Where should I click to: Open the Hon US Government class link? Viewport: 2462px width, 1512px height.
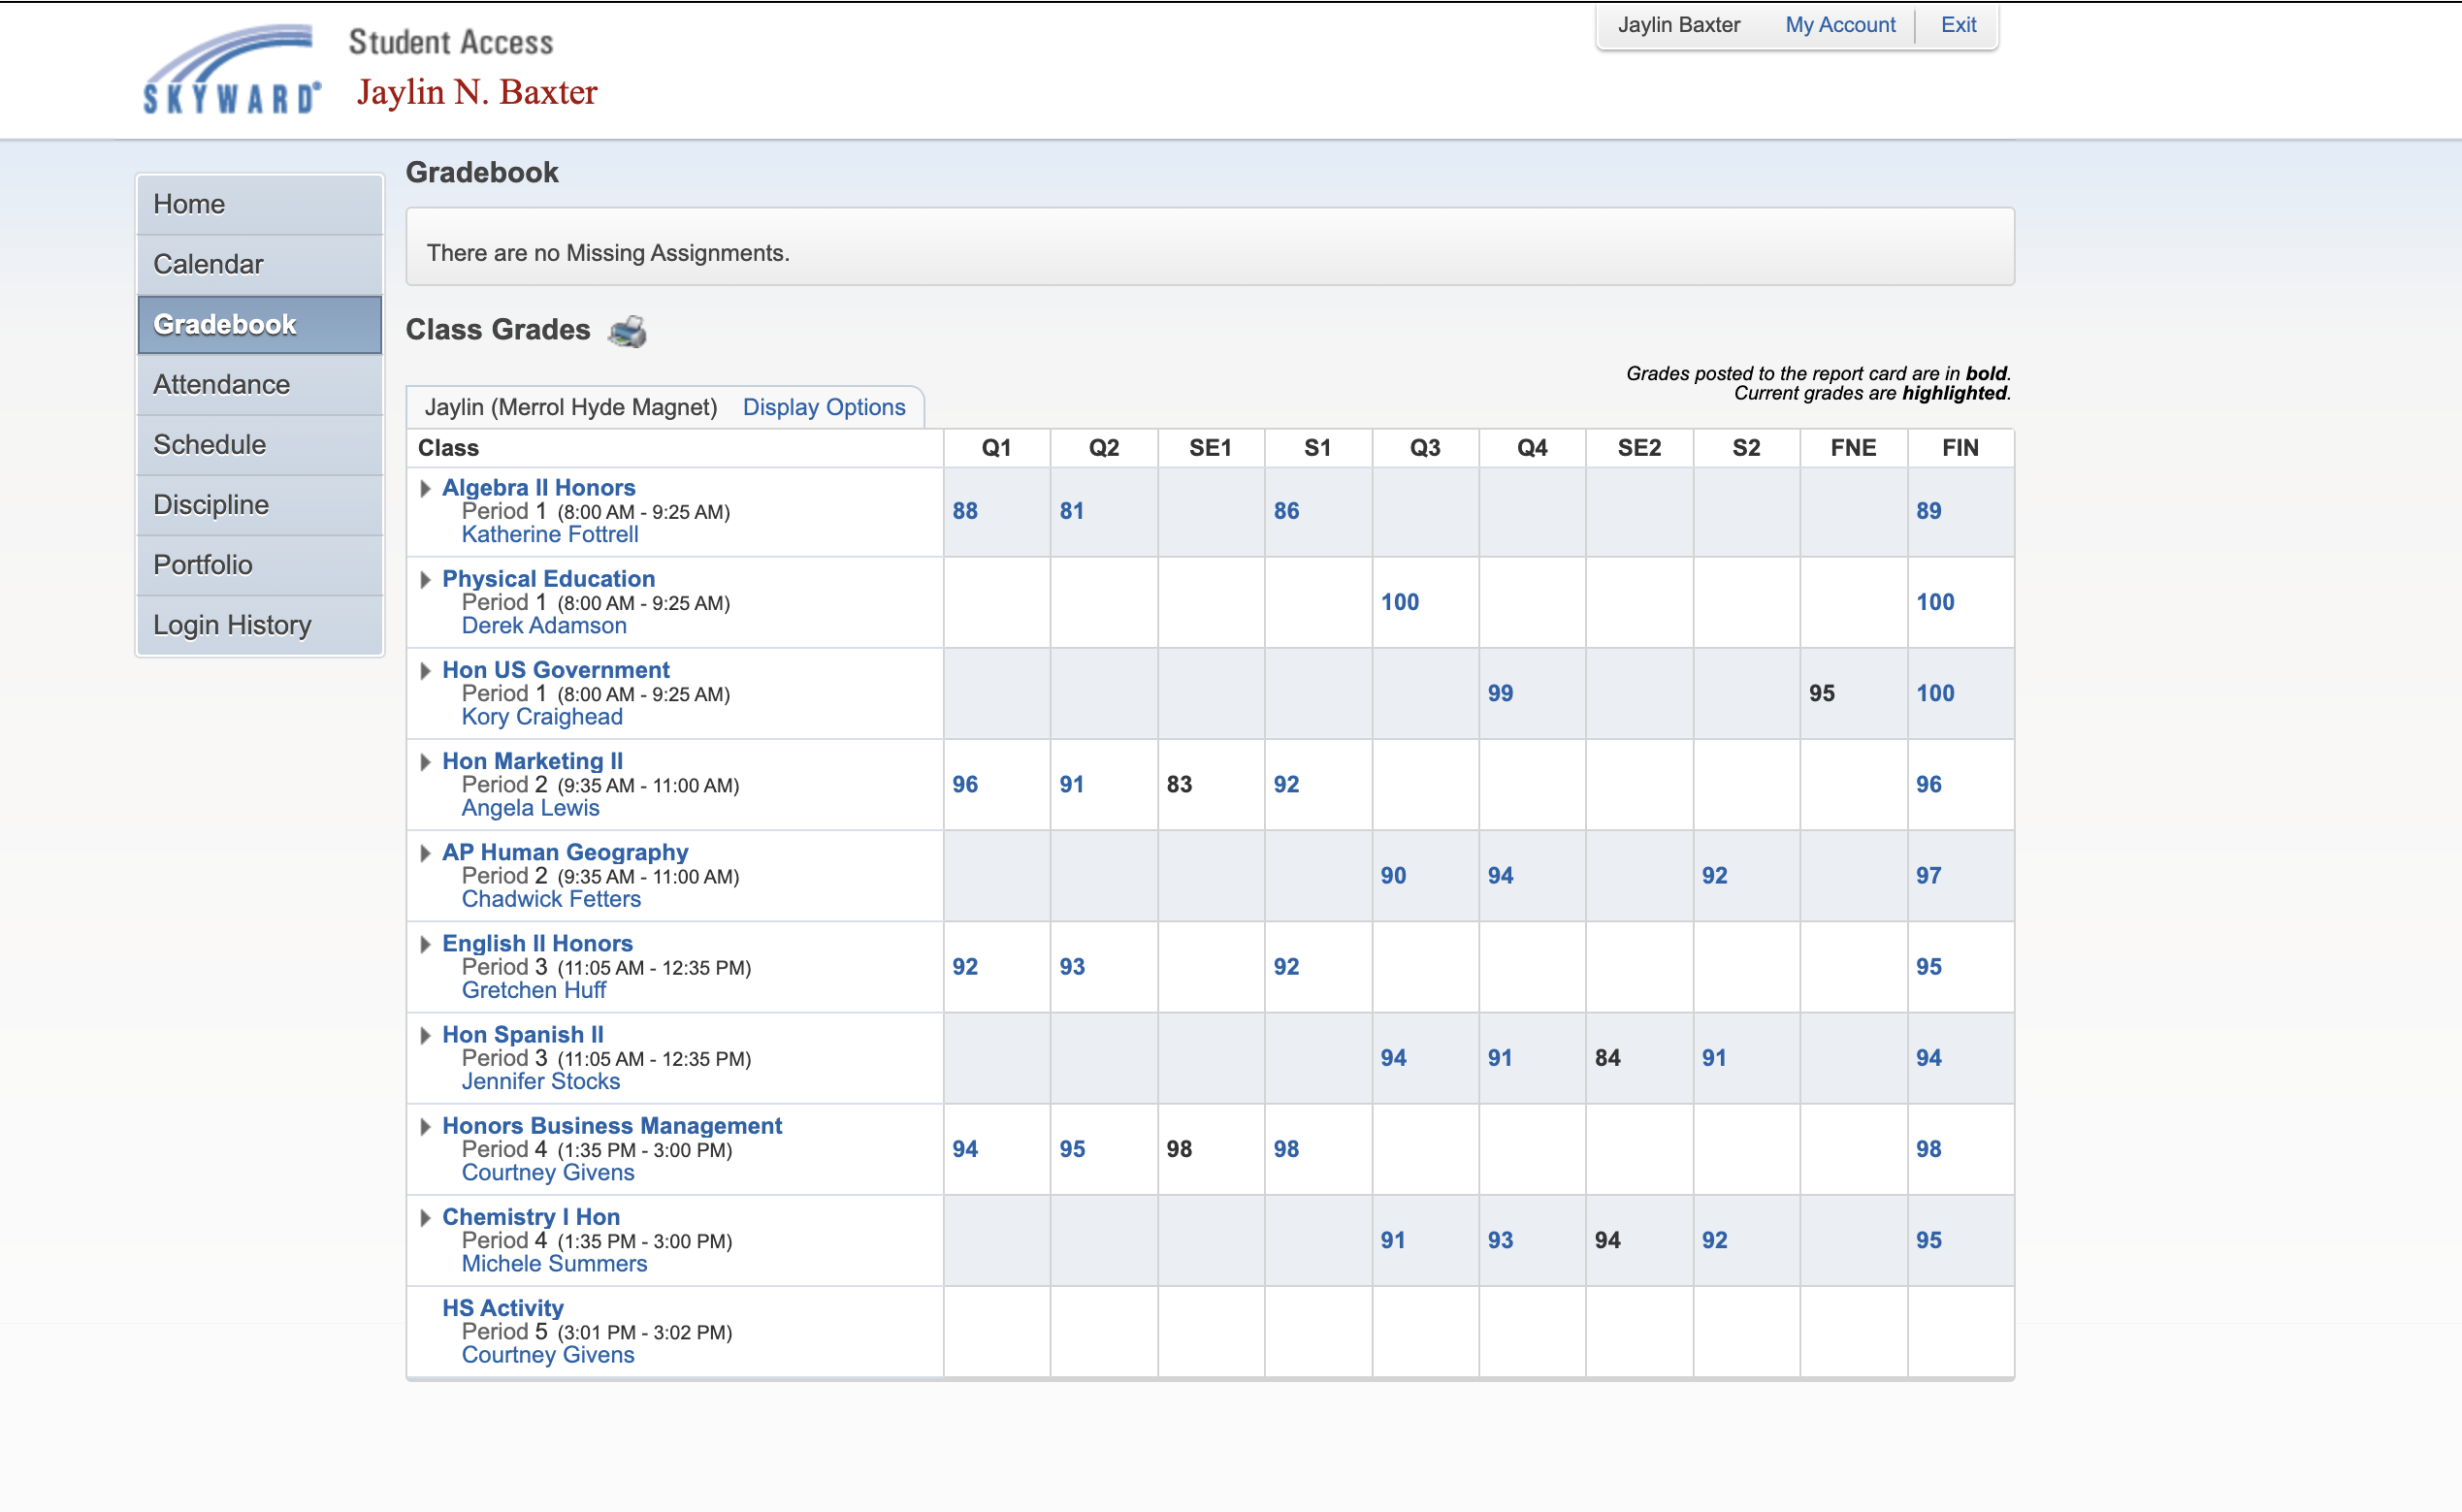pos(556,669)
